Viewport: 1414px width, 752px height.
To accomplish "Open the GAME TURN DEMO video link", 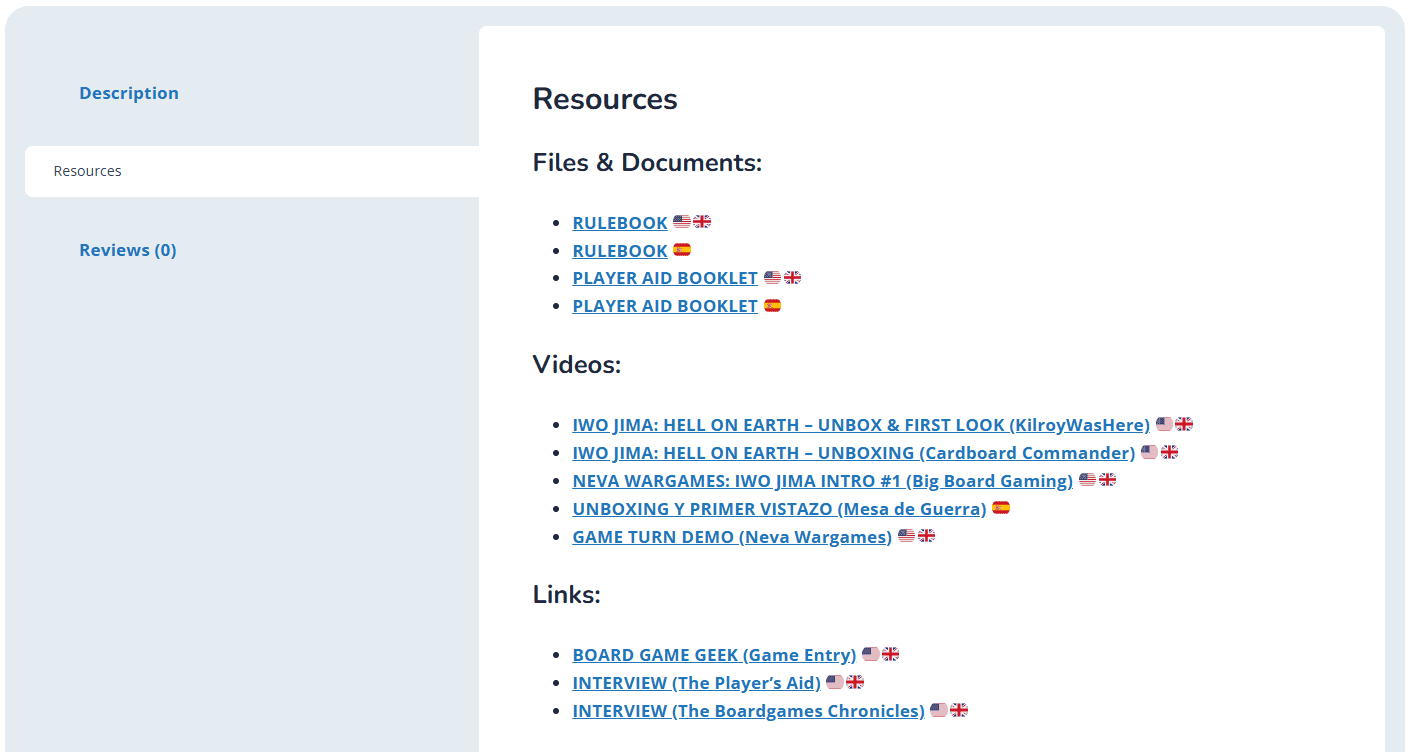I will coord(731,537).
